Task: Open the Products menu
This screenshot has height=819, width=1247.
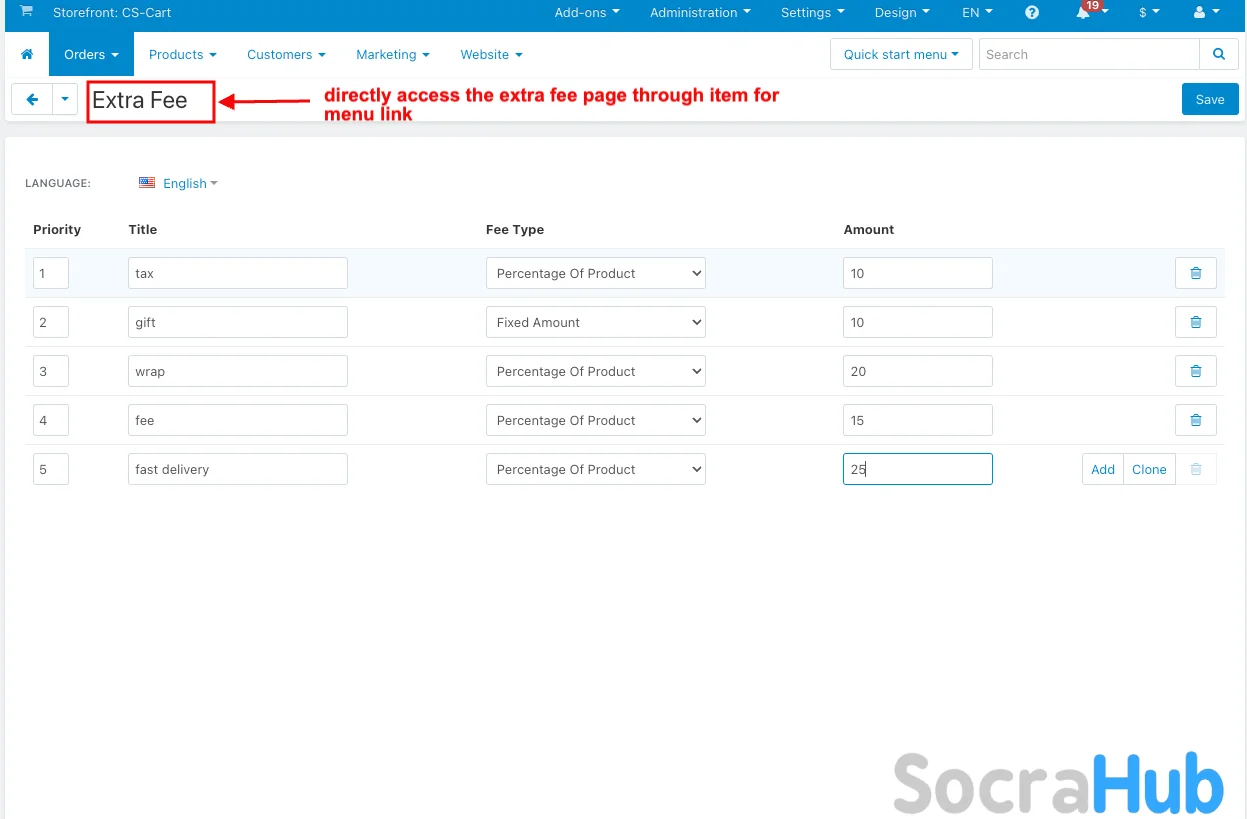Action: (x=182, y=54)
